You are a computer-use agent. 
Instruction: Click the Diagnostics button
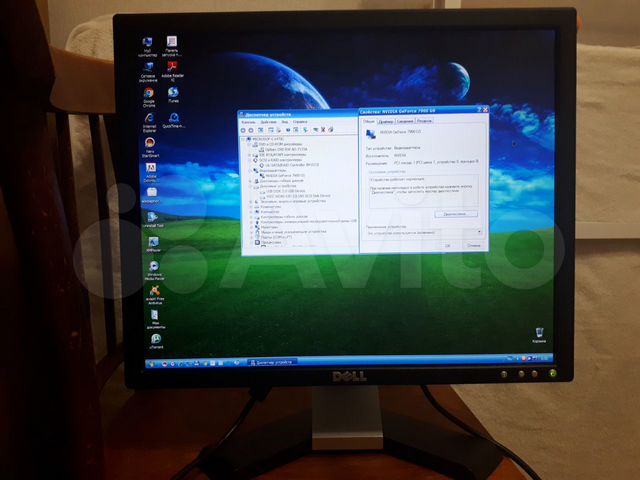[x=454, y=213]
